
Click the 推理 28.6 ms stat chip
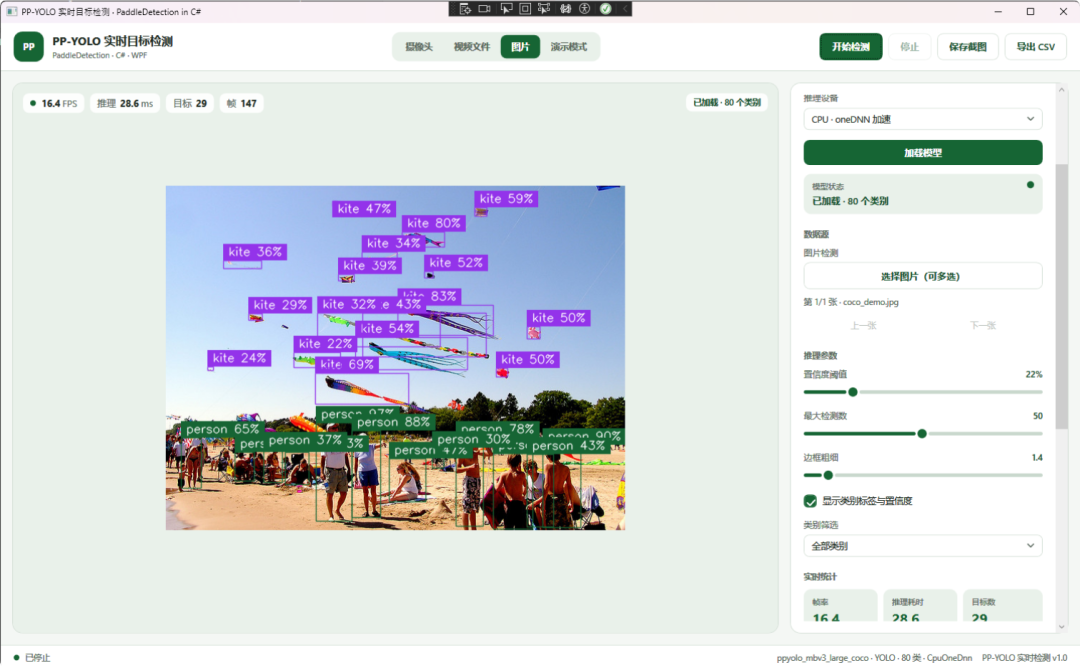[x=125, y=103]
